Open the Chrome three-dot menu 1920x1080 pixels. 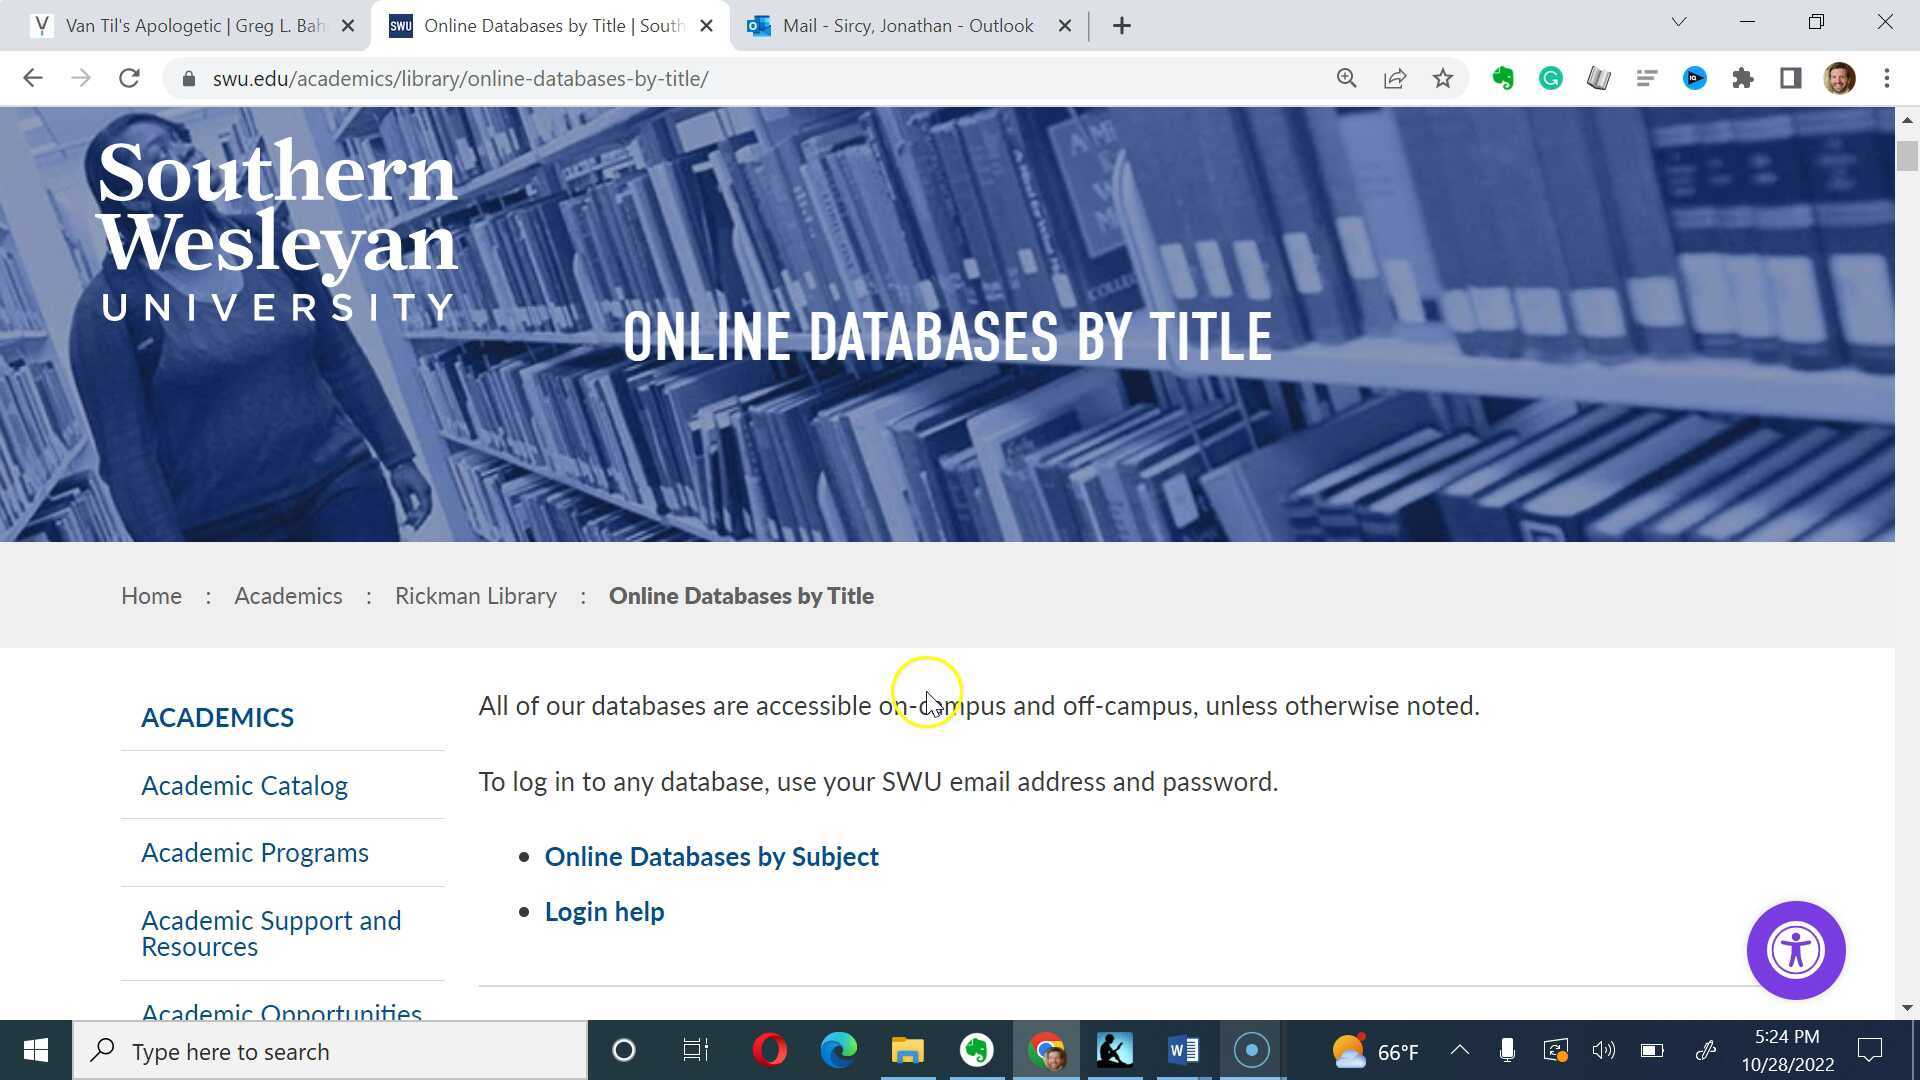pos(1887,78)
